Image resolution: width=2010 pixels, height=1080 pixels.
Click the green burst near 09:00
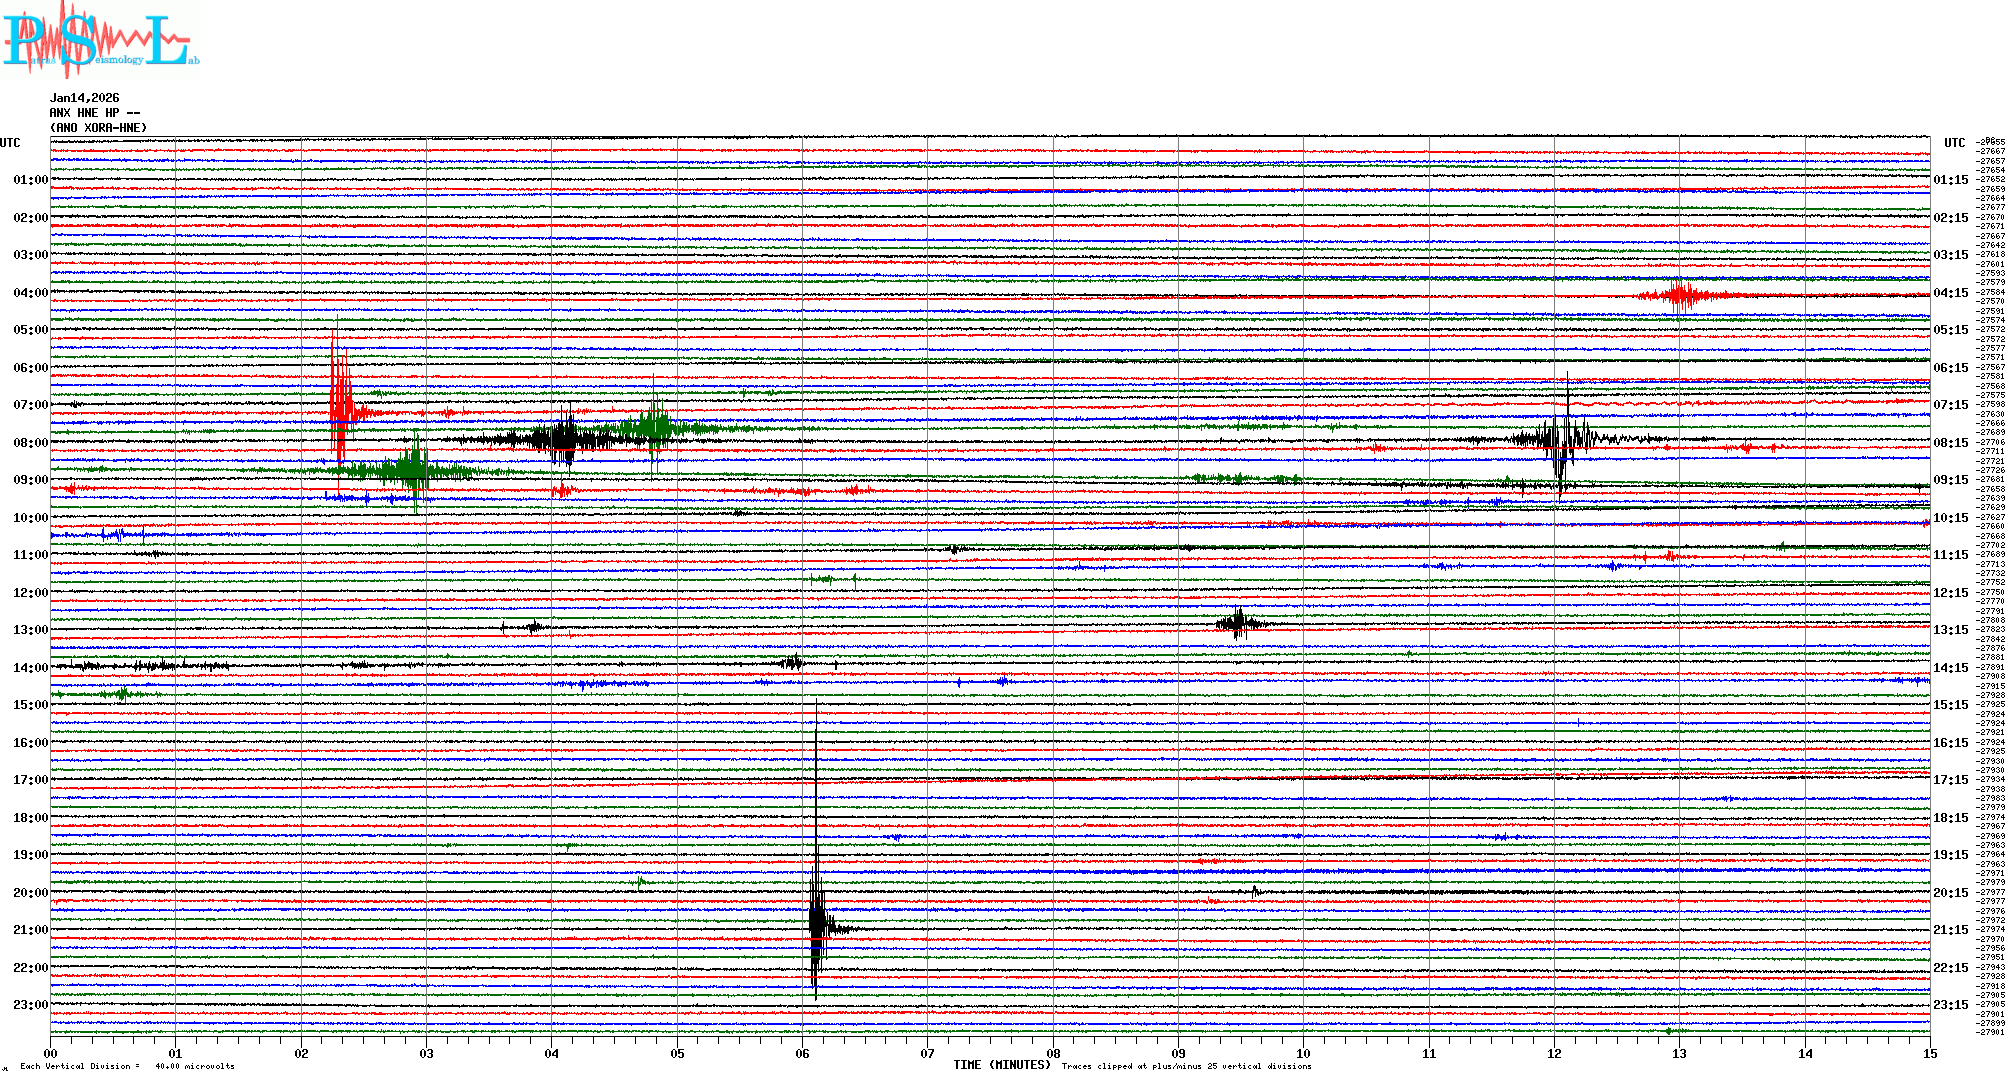pos(412,469)
